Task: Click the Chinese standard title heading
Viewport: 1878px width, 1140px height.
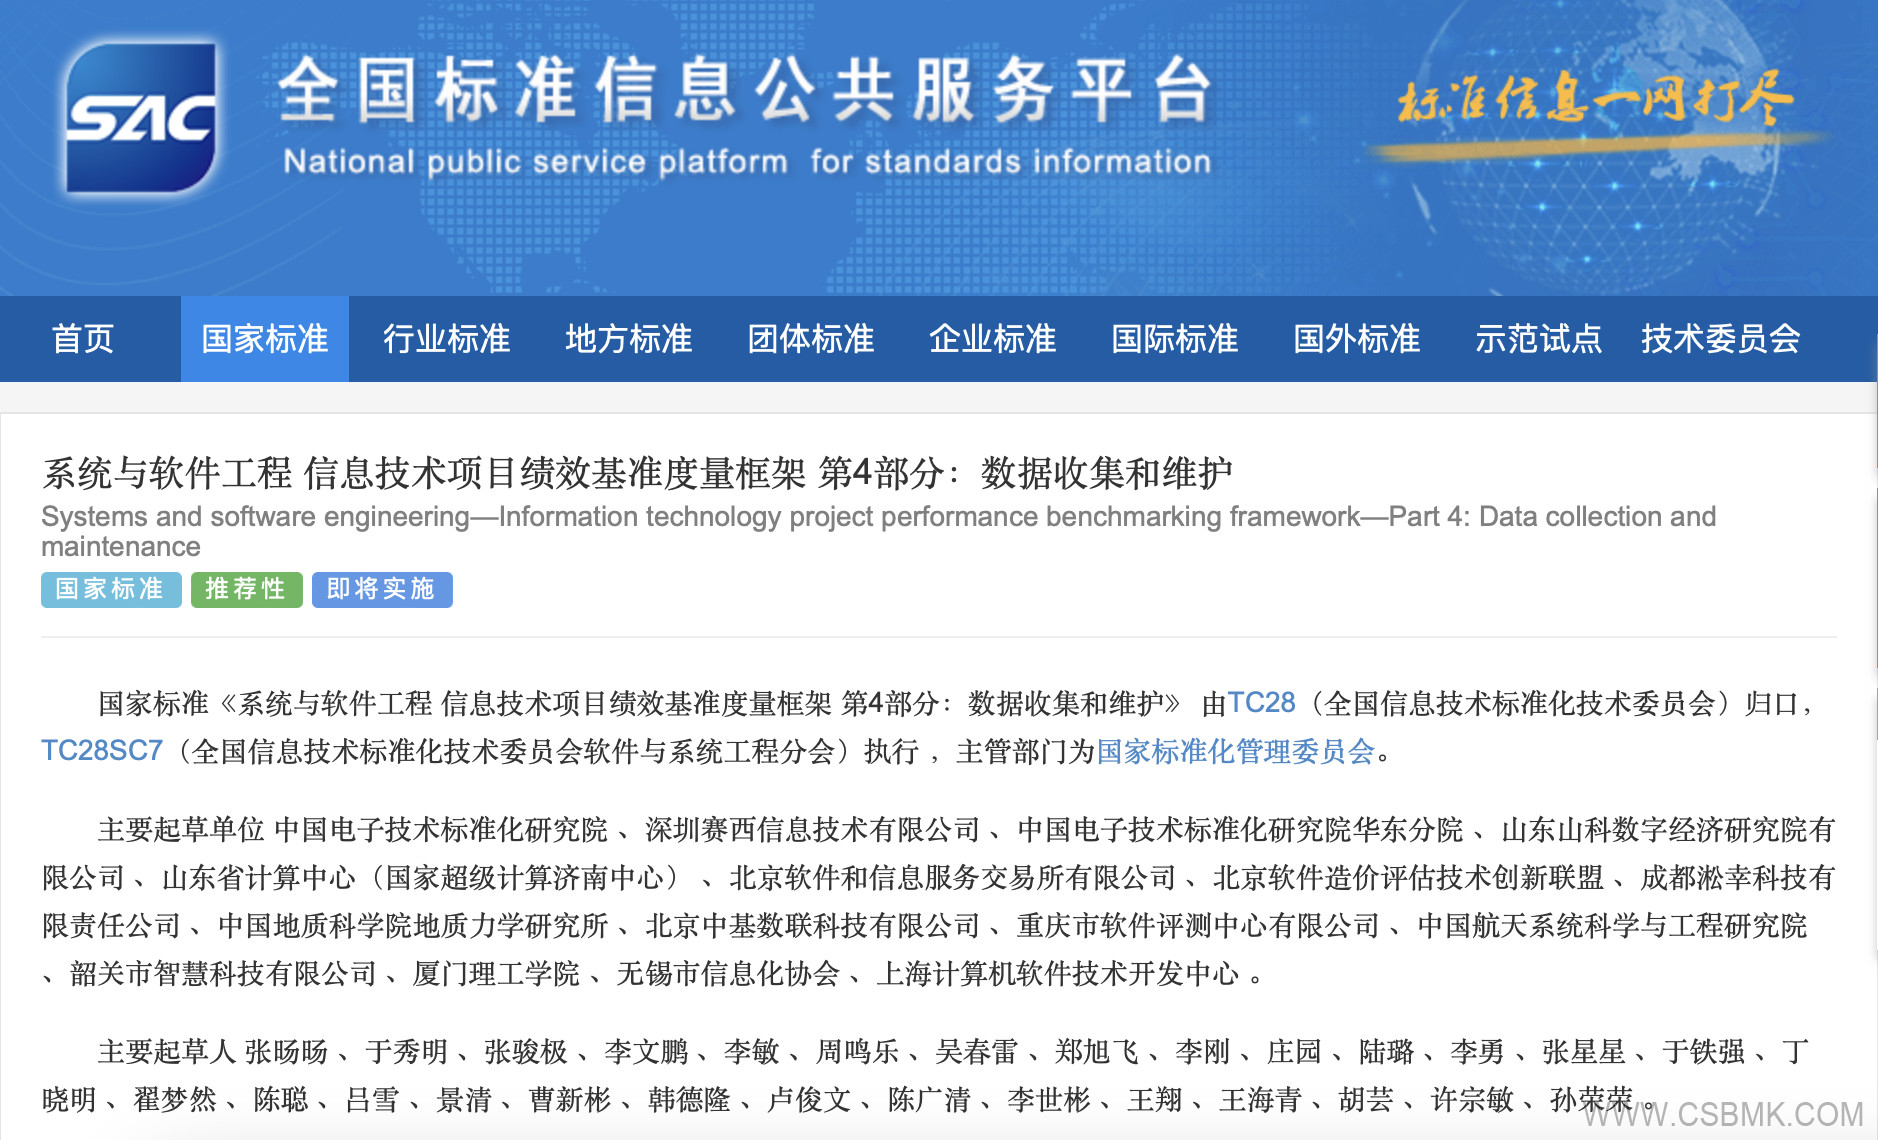Action: point(637,473)
